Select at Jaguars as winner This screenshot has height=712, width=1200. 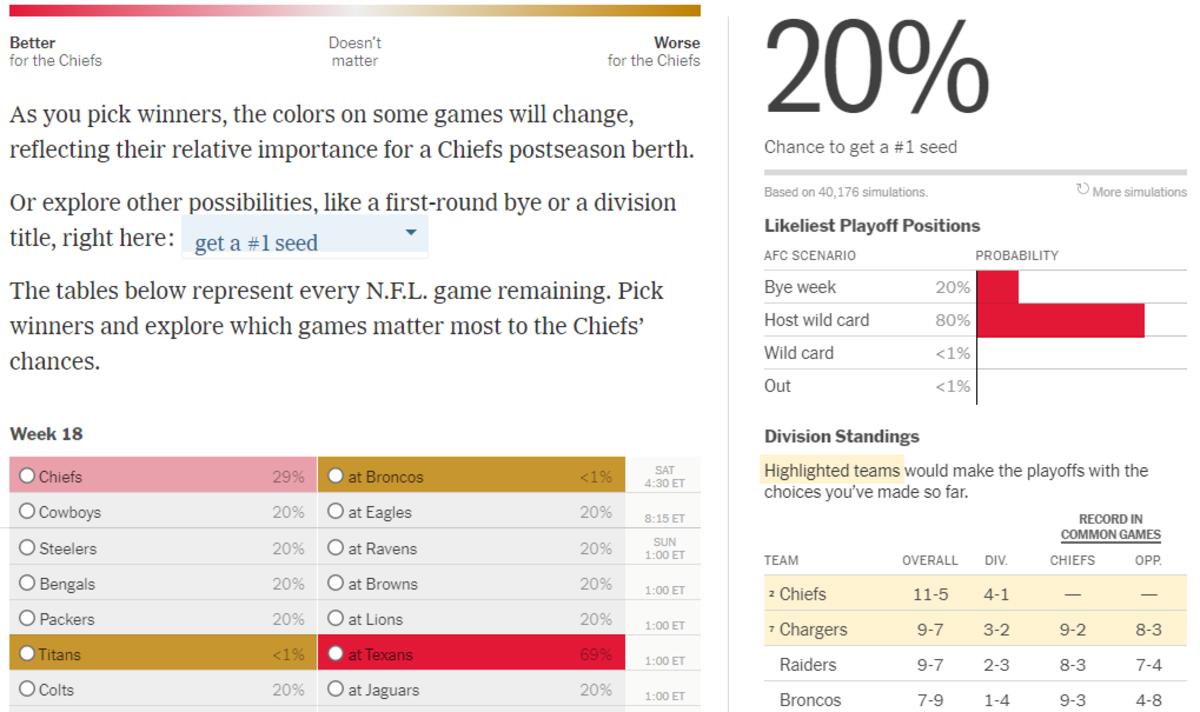(336, 689)
